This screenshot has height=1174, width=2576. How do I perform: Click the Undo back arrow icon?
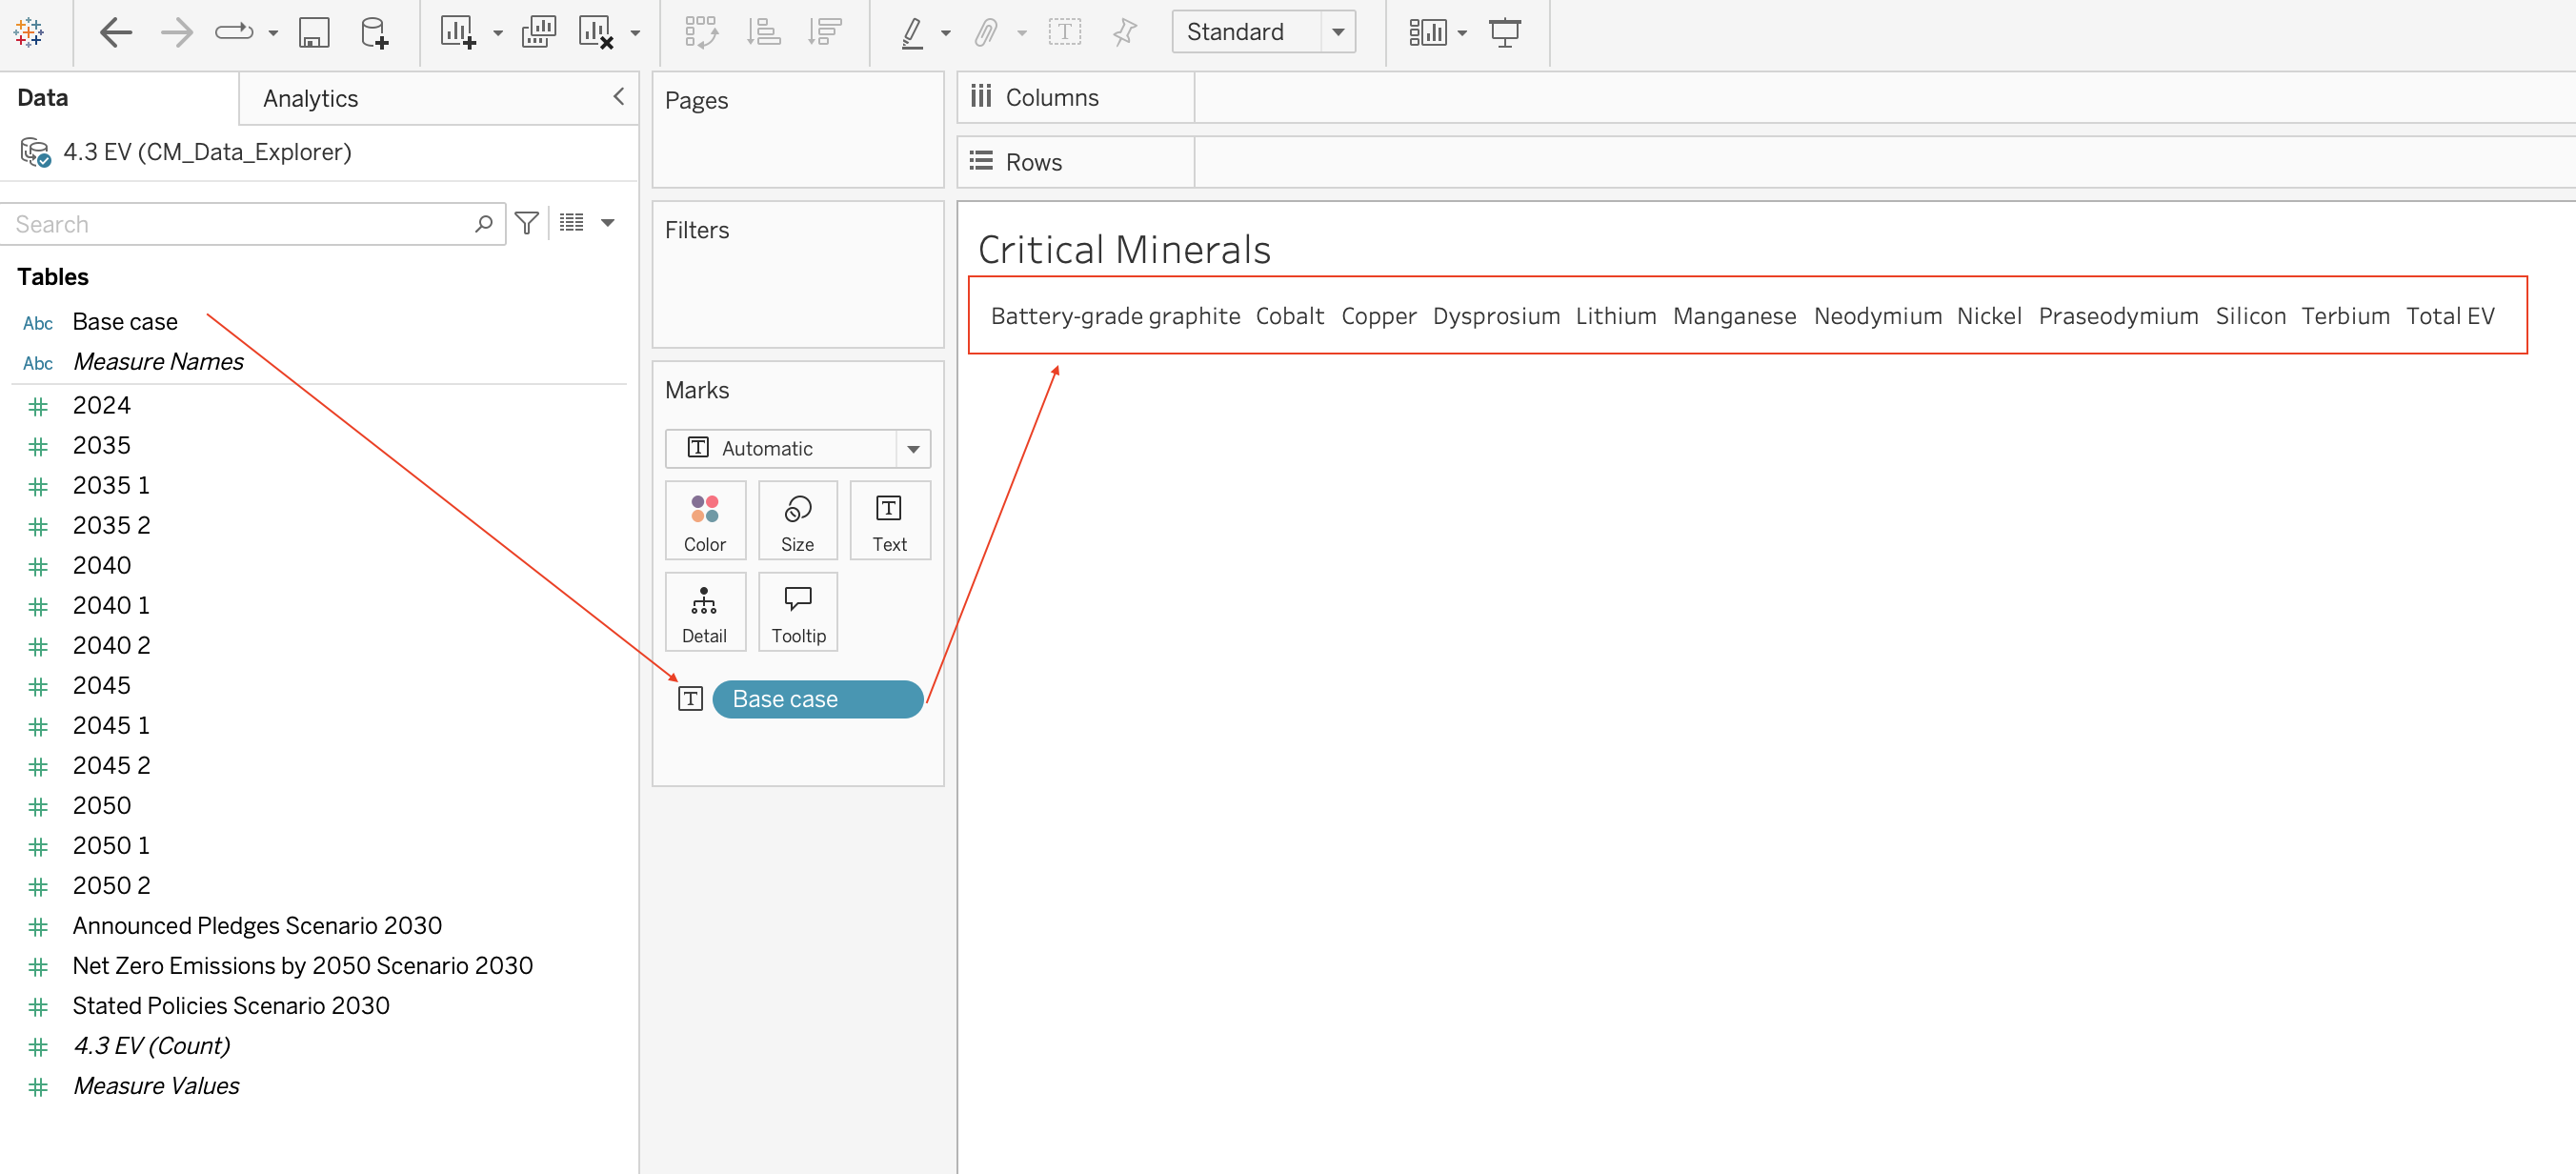116,33
